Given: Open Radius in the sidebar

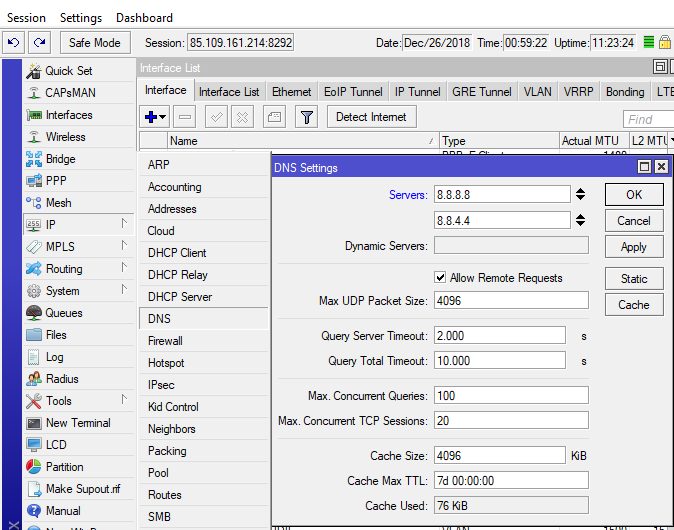Looking at the screenshot, I should (x=80, y=379).
